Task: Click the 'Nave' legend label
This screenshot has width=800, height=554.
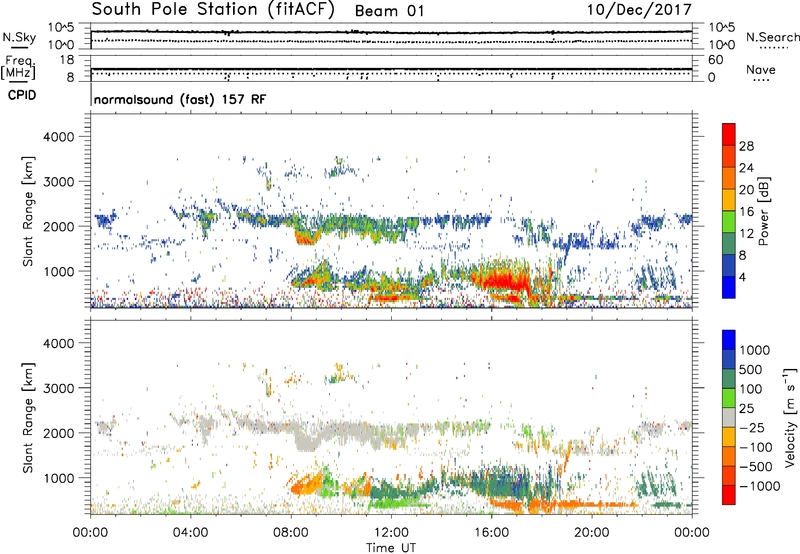Action: [761, 69]
